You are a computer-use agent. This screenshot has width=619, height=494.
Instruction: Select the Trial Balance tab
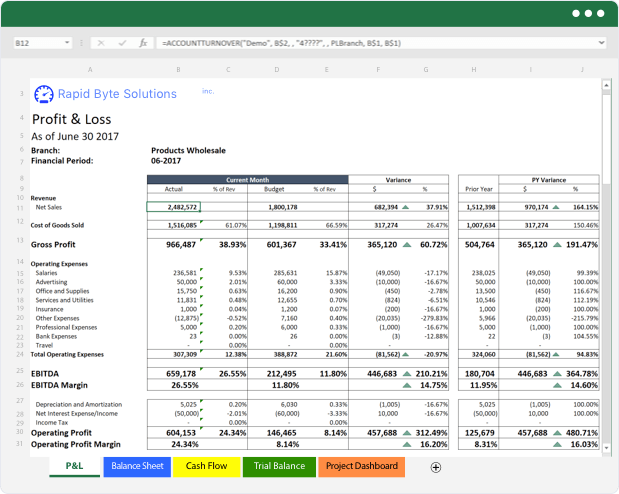pyautogui.click(x=277, y=466)
